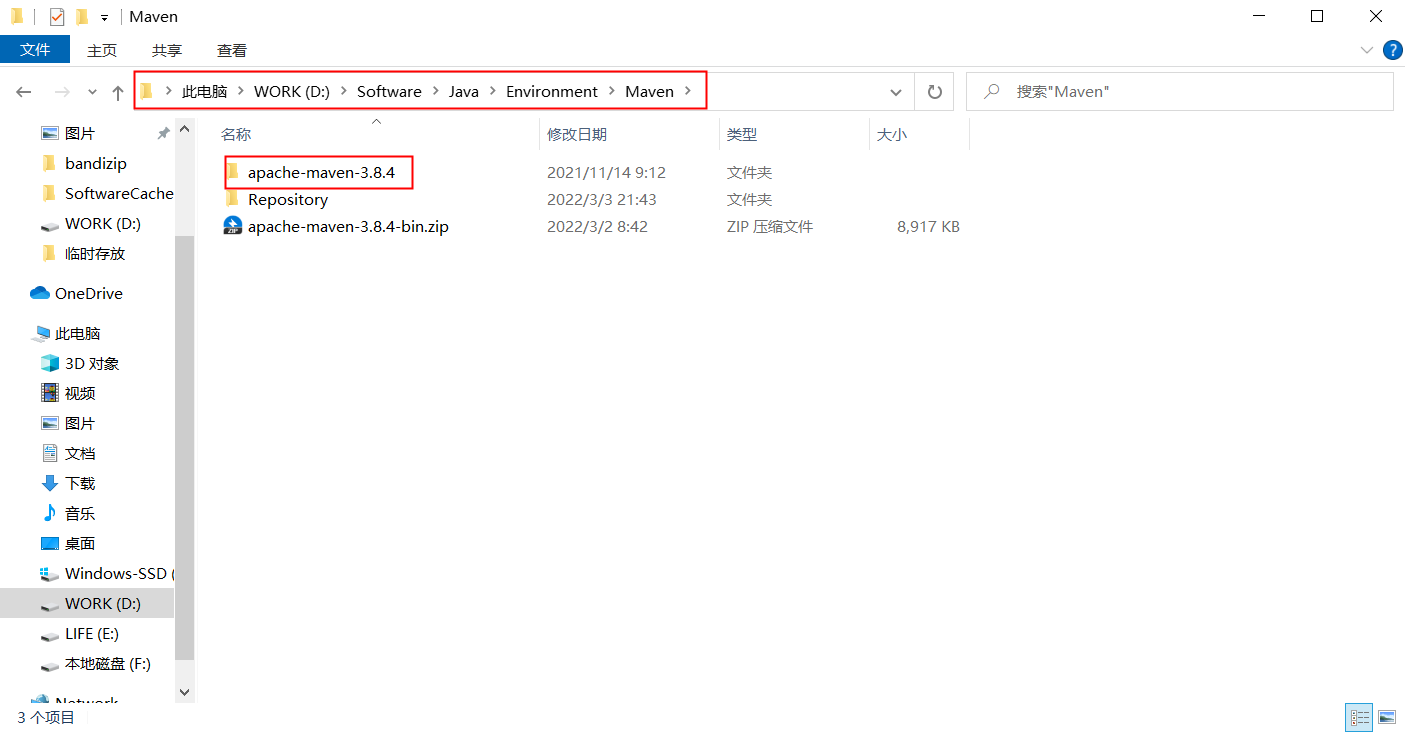Screen dimensions: 1405x732
Task: Click the 下载 download arrow icon
Action: pos(50,483)
